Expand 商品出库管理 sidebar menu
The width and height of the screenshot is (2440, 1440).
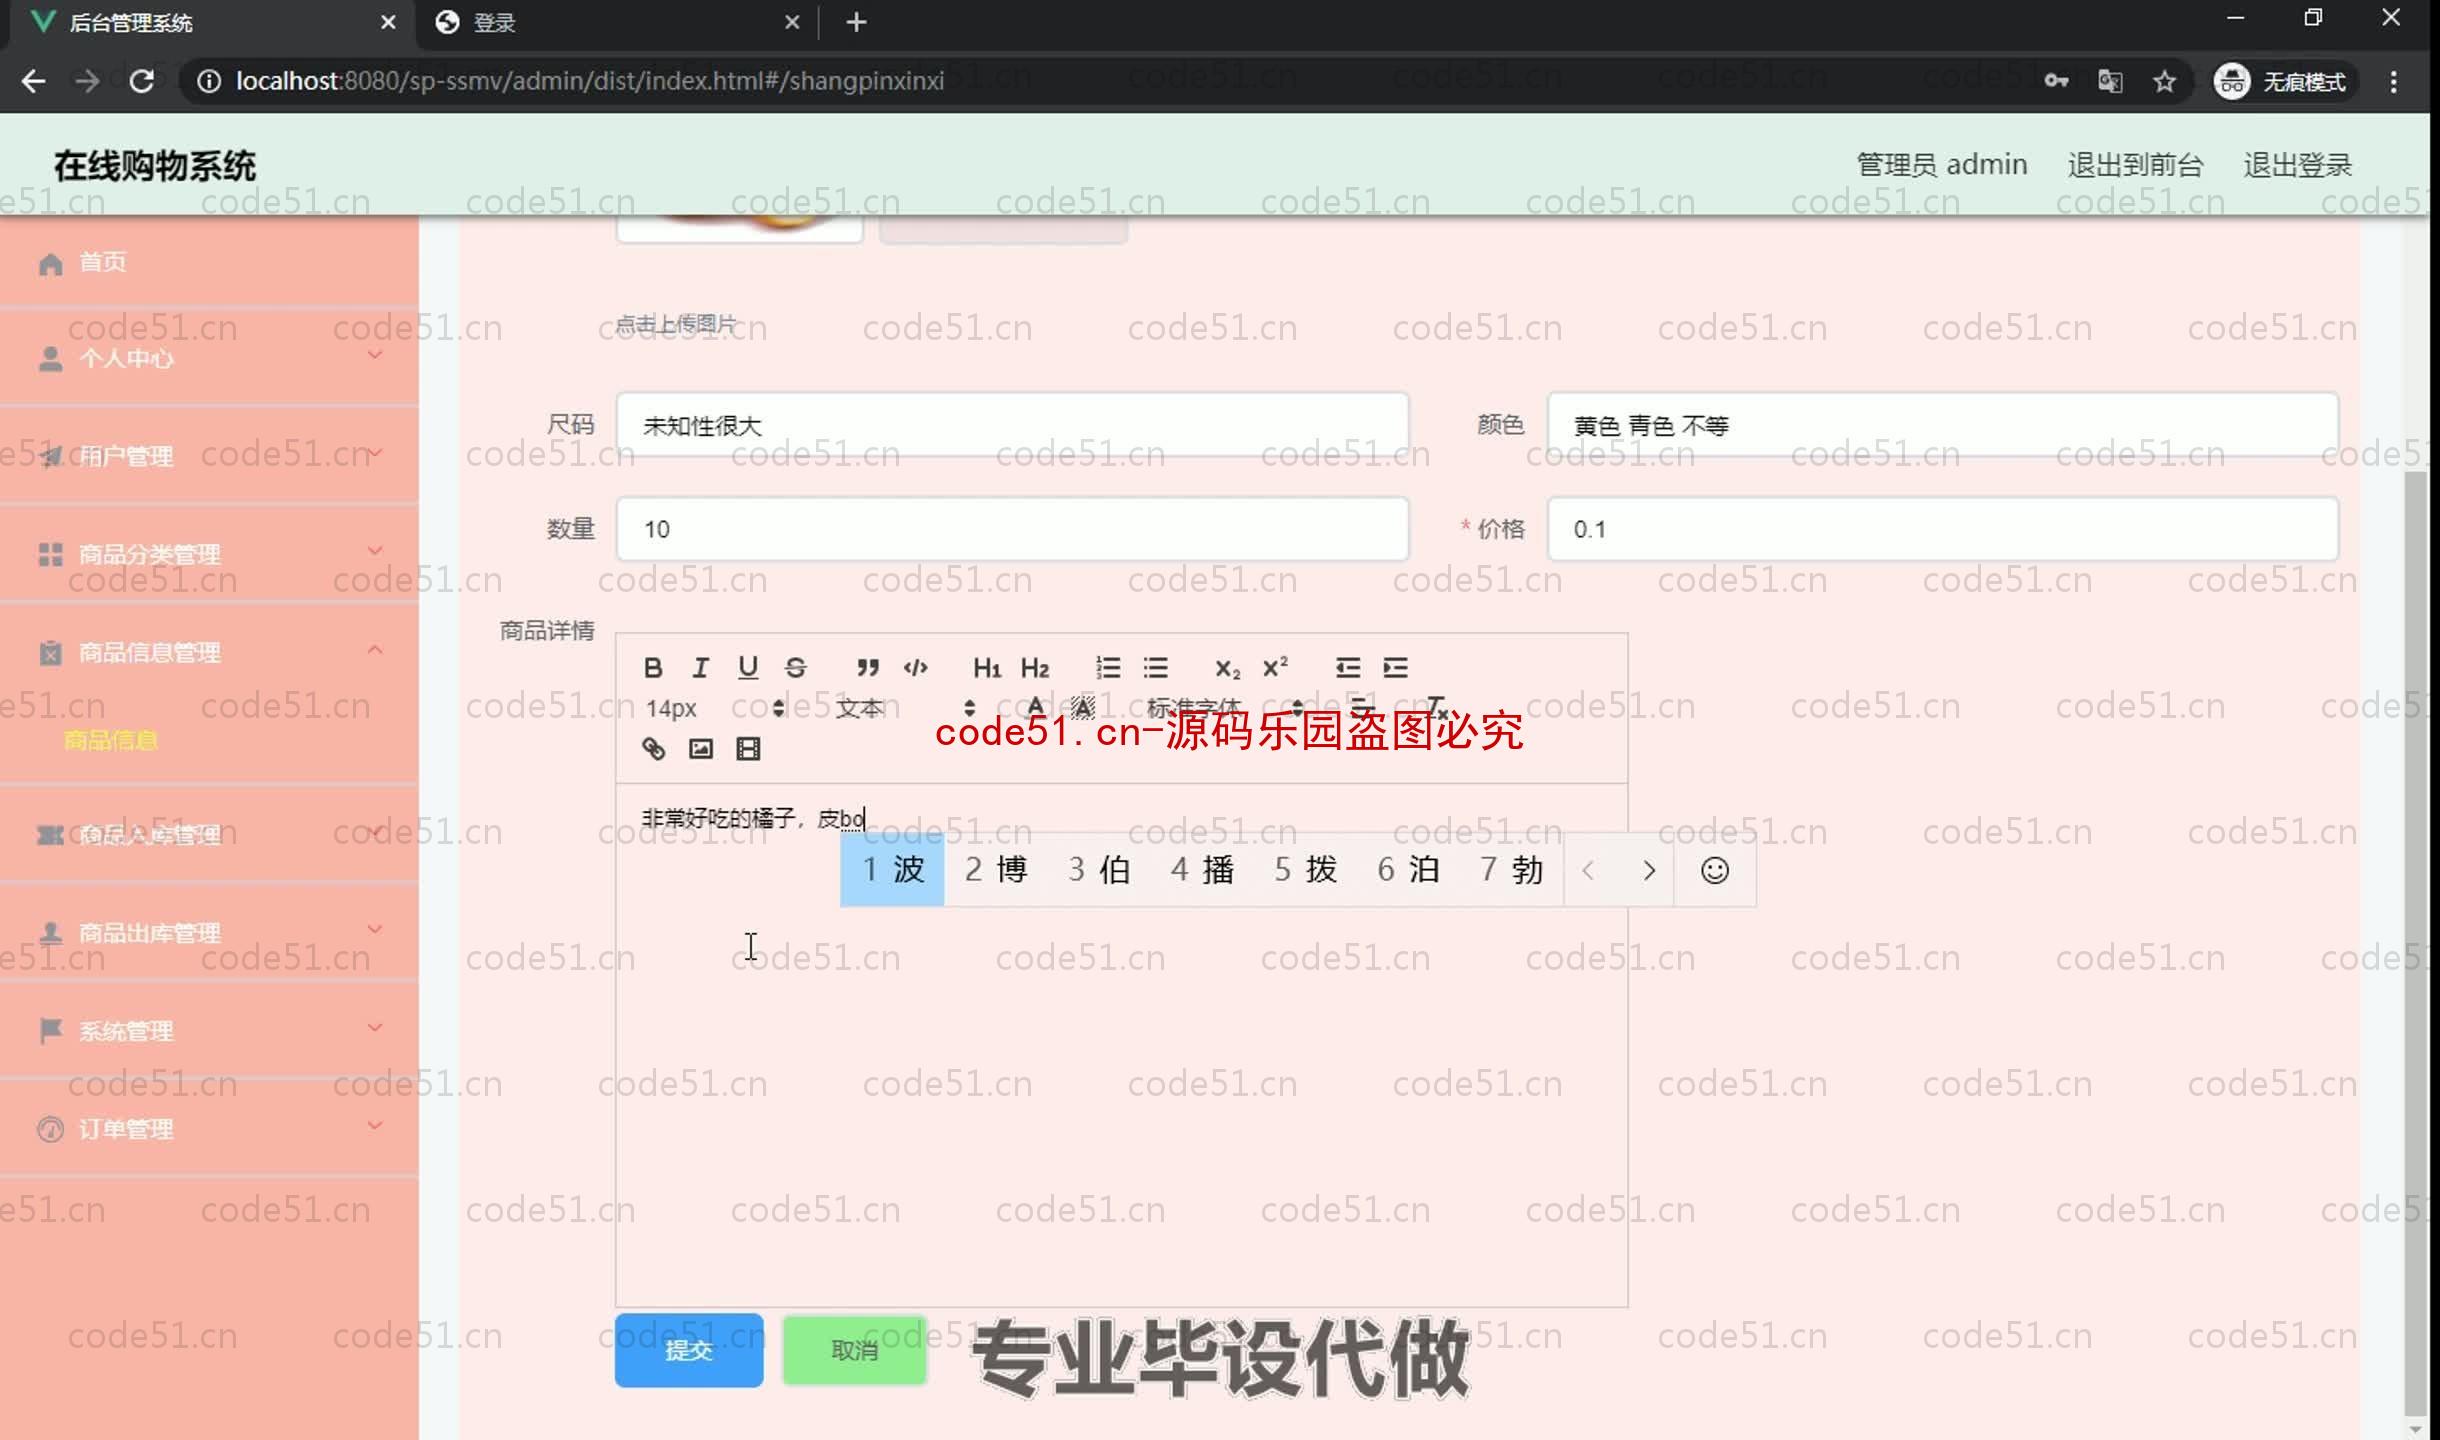tap(209, 932)
